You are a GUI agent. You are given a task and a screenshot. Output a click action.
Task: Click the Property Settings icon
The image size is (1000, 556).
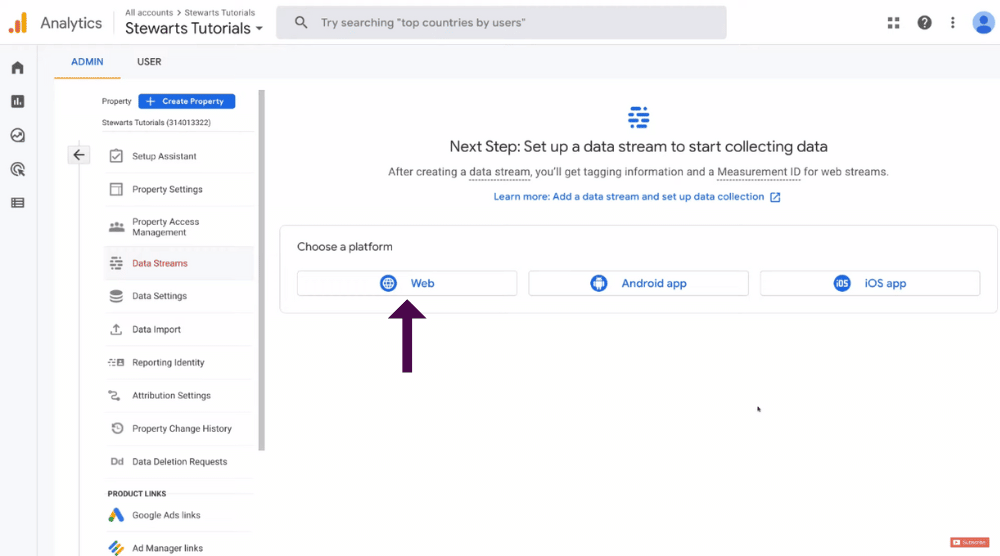click(x=116, y=189)
